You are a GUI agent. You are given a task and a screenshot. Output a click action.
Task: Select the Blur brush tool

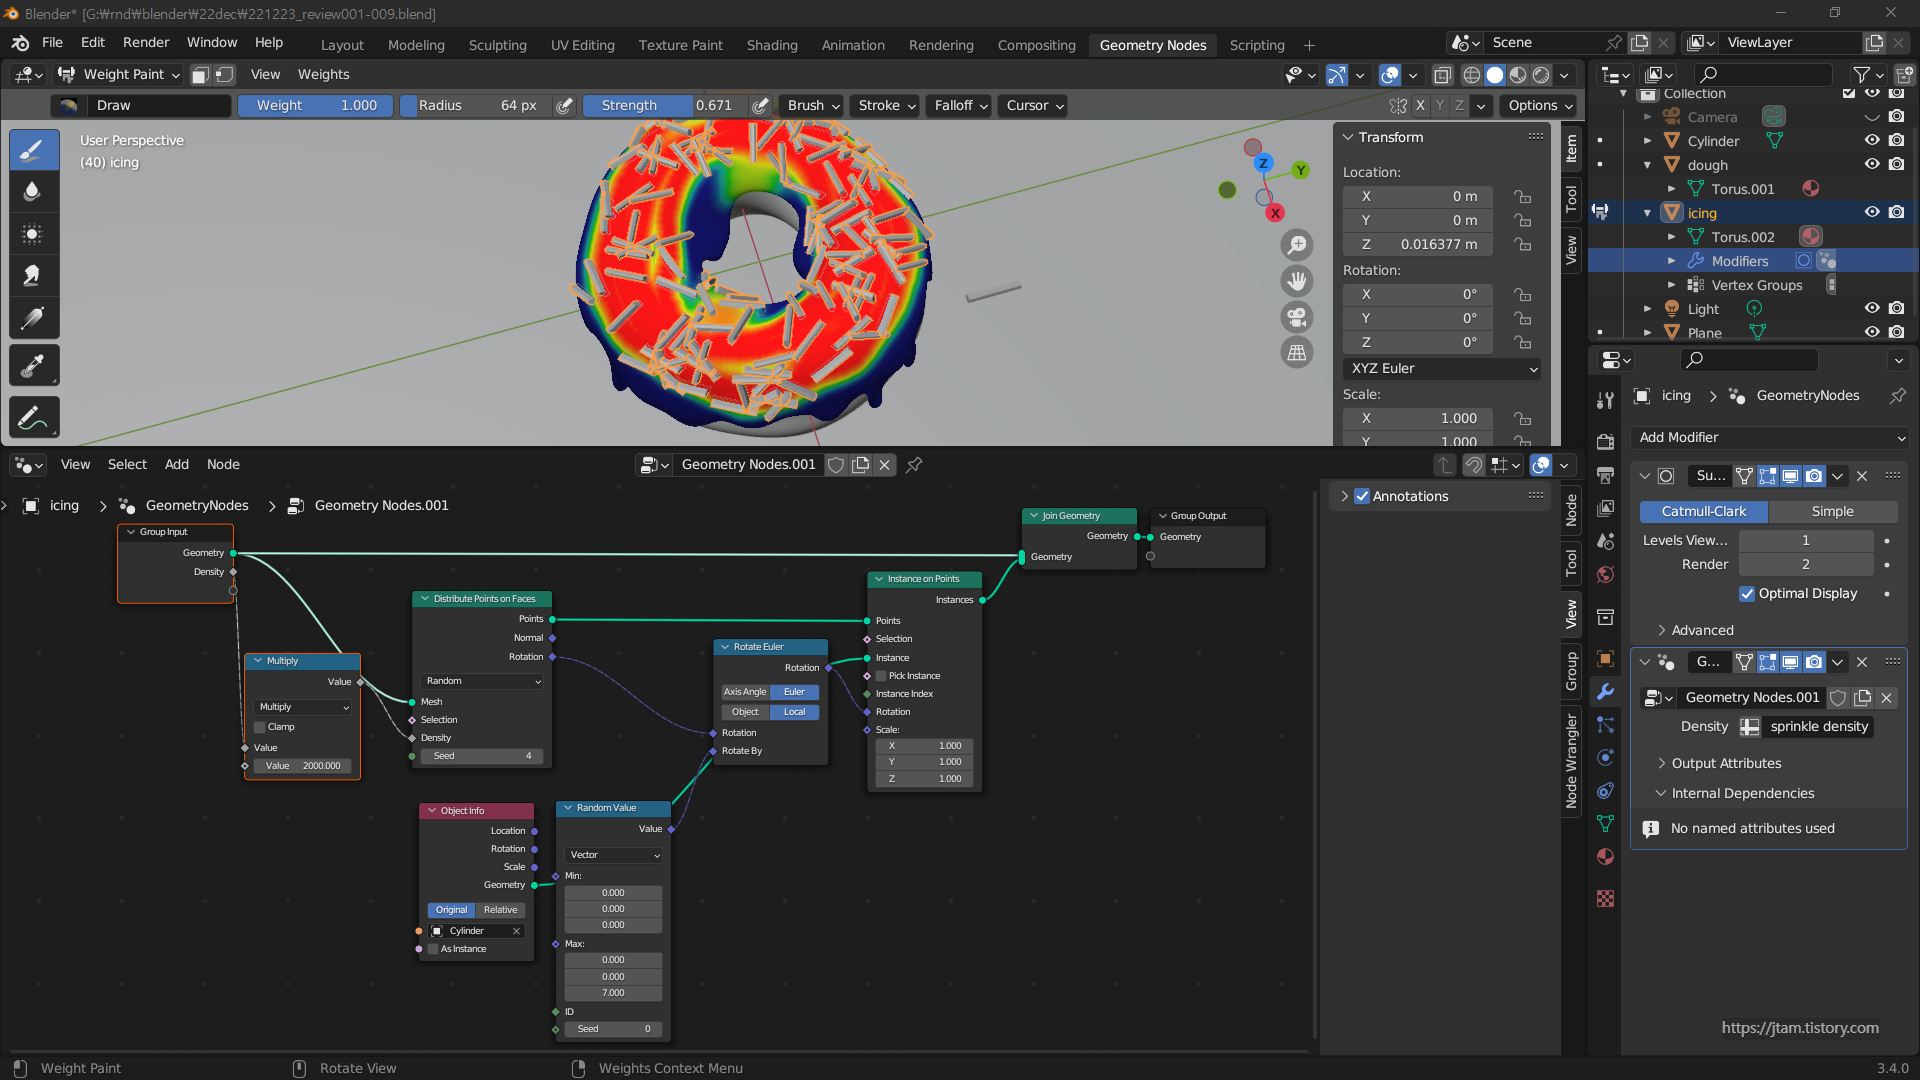click(x=32, y=191)
